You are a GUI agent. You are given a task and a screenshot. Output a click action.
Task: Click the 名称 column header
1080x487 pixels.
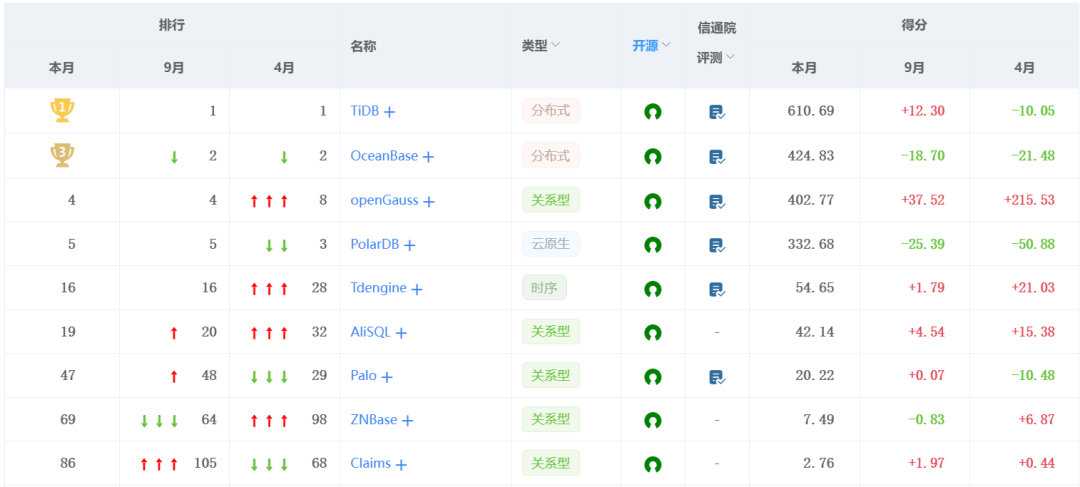(x=364, y=46)
